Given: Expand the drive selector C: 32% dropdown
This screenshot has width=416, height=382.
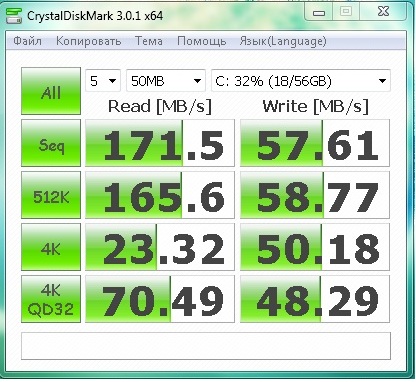Looking at the screenshot, I should [x=301, y=80].
